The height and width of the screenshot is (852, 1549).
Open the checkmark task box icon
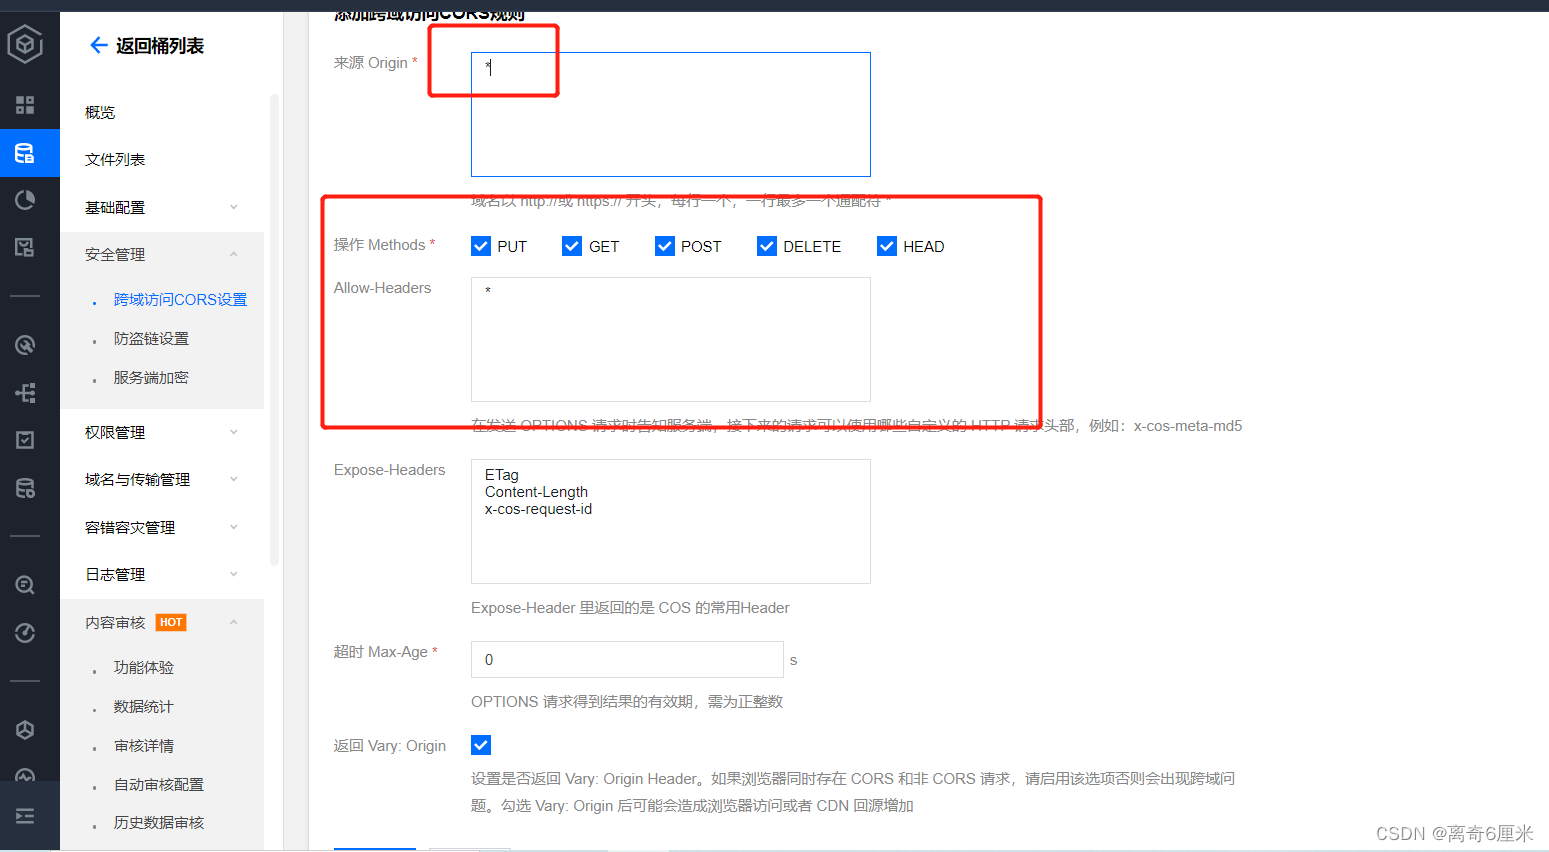[25, 440]
